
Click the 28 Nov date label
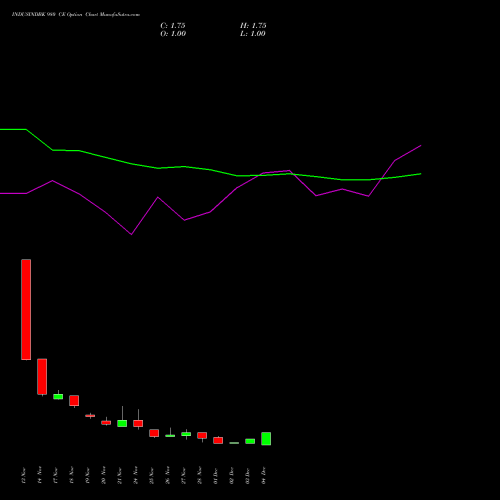tap(200, 475)
